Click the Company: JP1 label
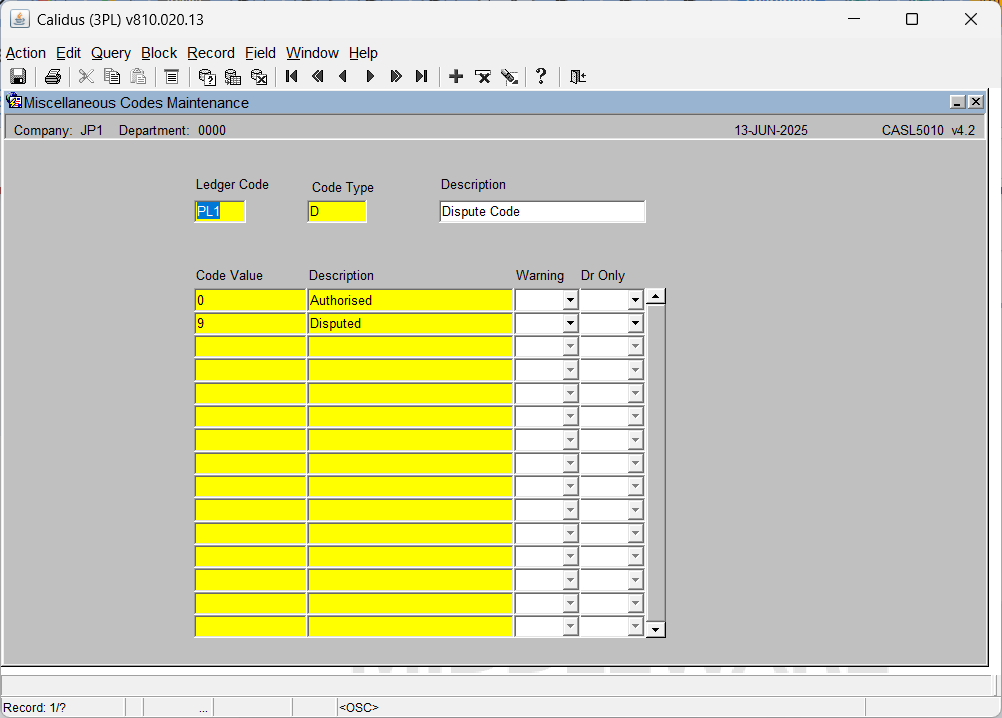 pyautogui.click(x=58, y=130)
